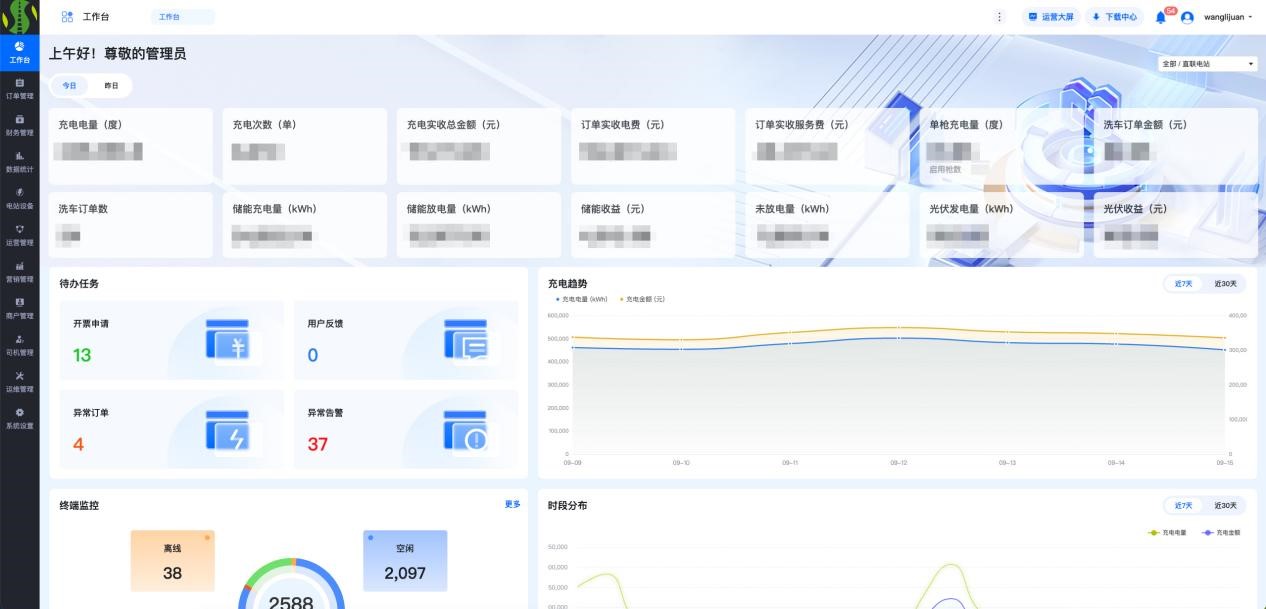The height and width of the screenshot is (609, 1266).
Task: Switch 时段分布 chart to 近7天
Action: pos(1183,506)
